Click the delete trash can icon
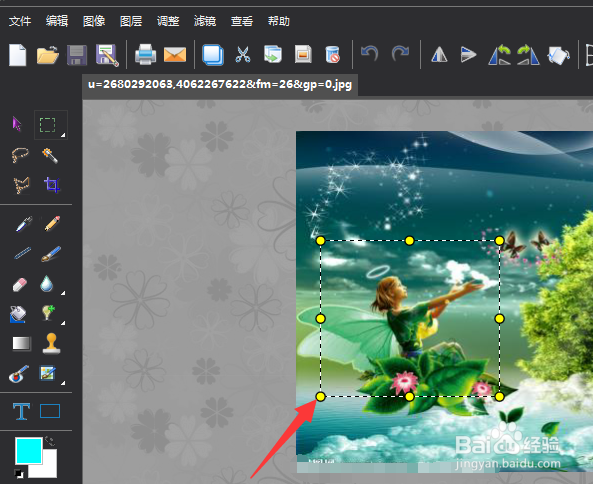Viewport: 593px width, 484px height. 332,54
